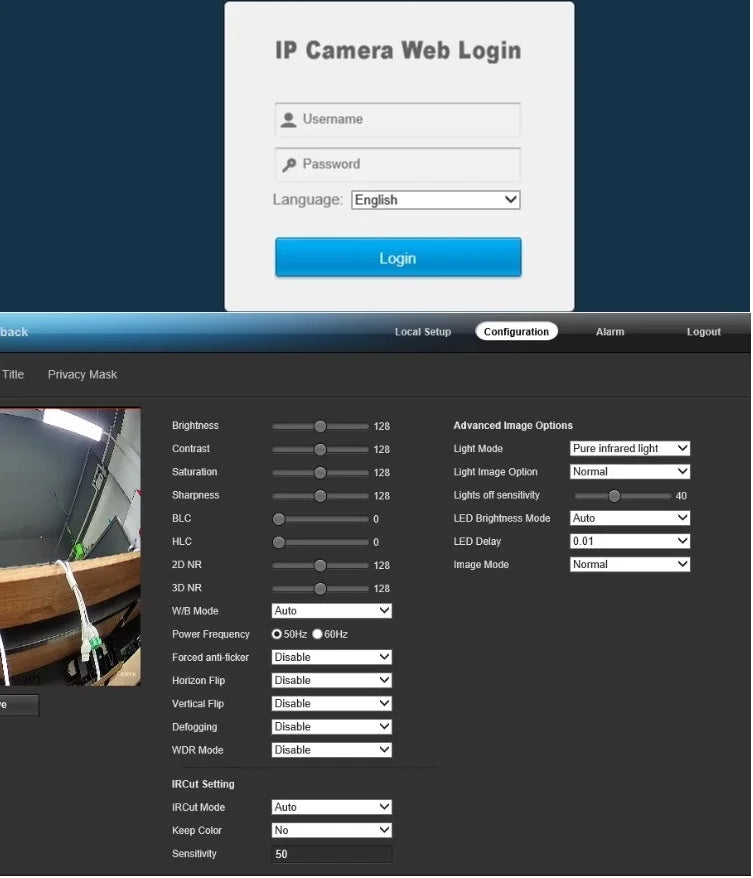Click the camera preview image
The height and width of the screenshot is (878, 753).
[70, 547]
